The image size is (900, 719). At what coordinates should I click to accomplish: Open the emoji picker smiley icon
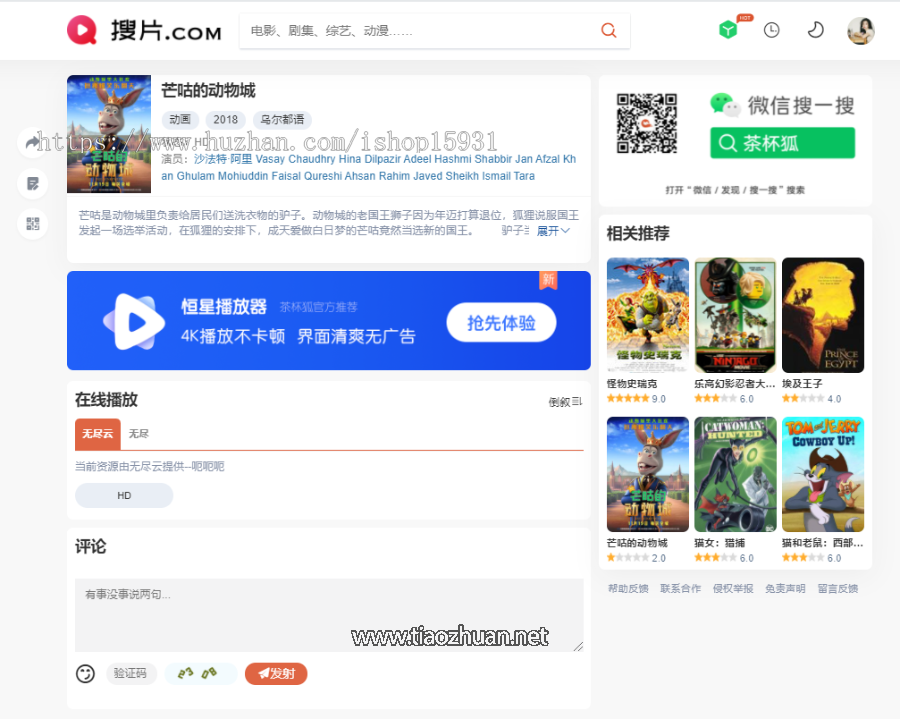coord(85,674)
